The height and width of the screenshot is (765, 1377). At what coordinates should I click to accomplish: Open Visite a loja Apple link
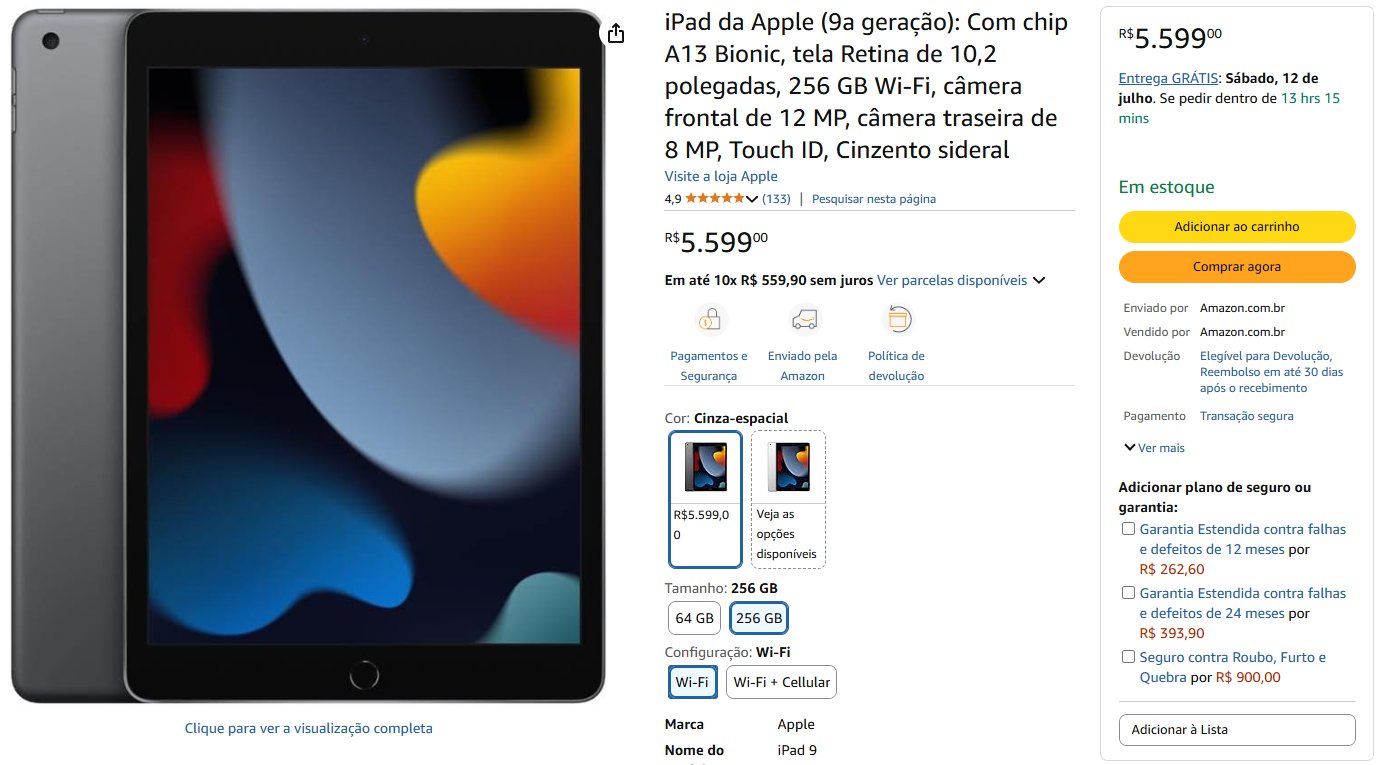coord(721,176)
